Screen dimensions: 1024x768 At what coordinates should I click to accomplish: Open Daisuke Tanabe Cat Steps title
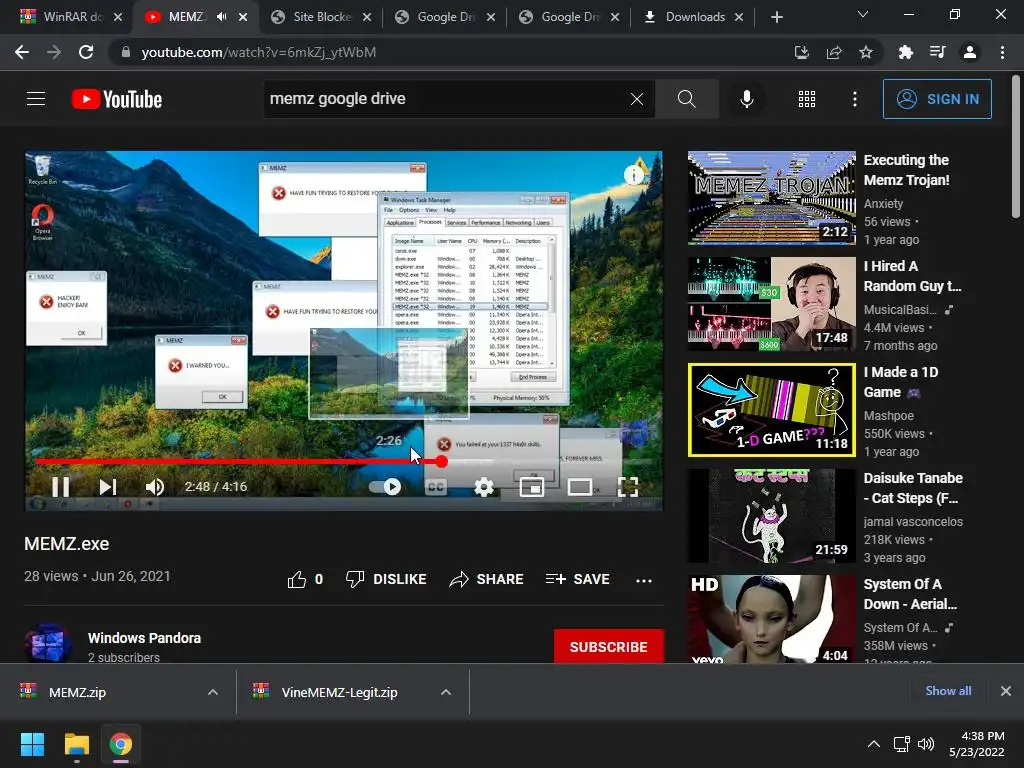click(913, 488)
